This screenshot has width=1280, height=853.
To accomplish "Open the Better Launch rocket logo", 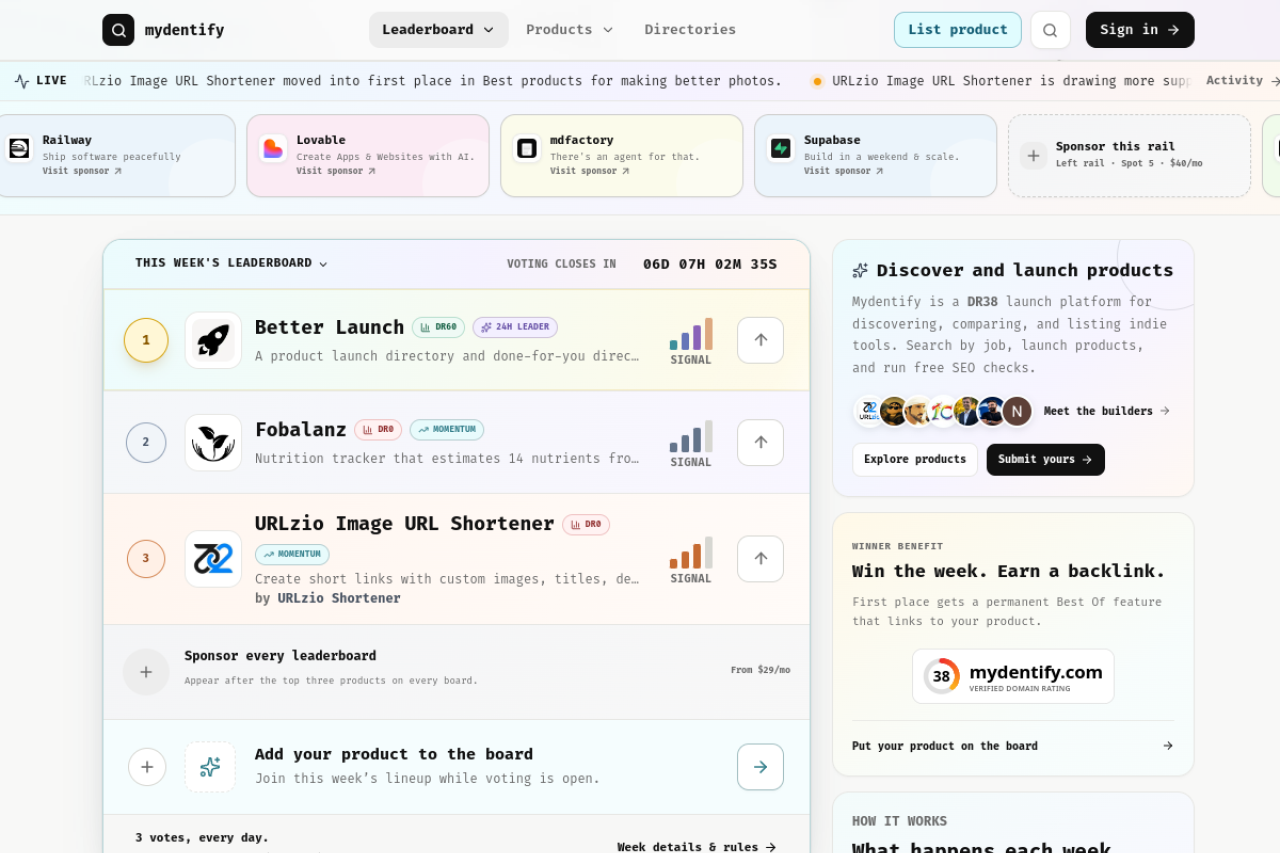I will (213, 340).
